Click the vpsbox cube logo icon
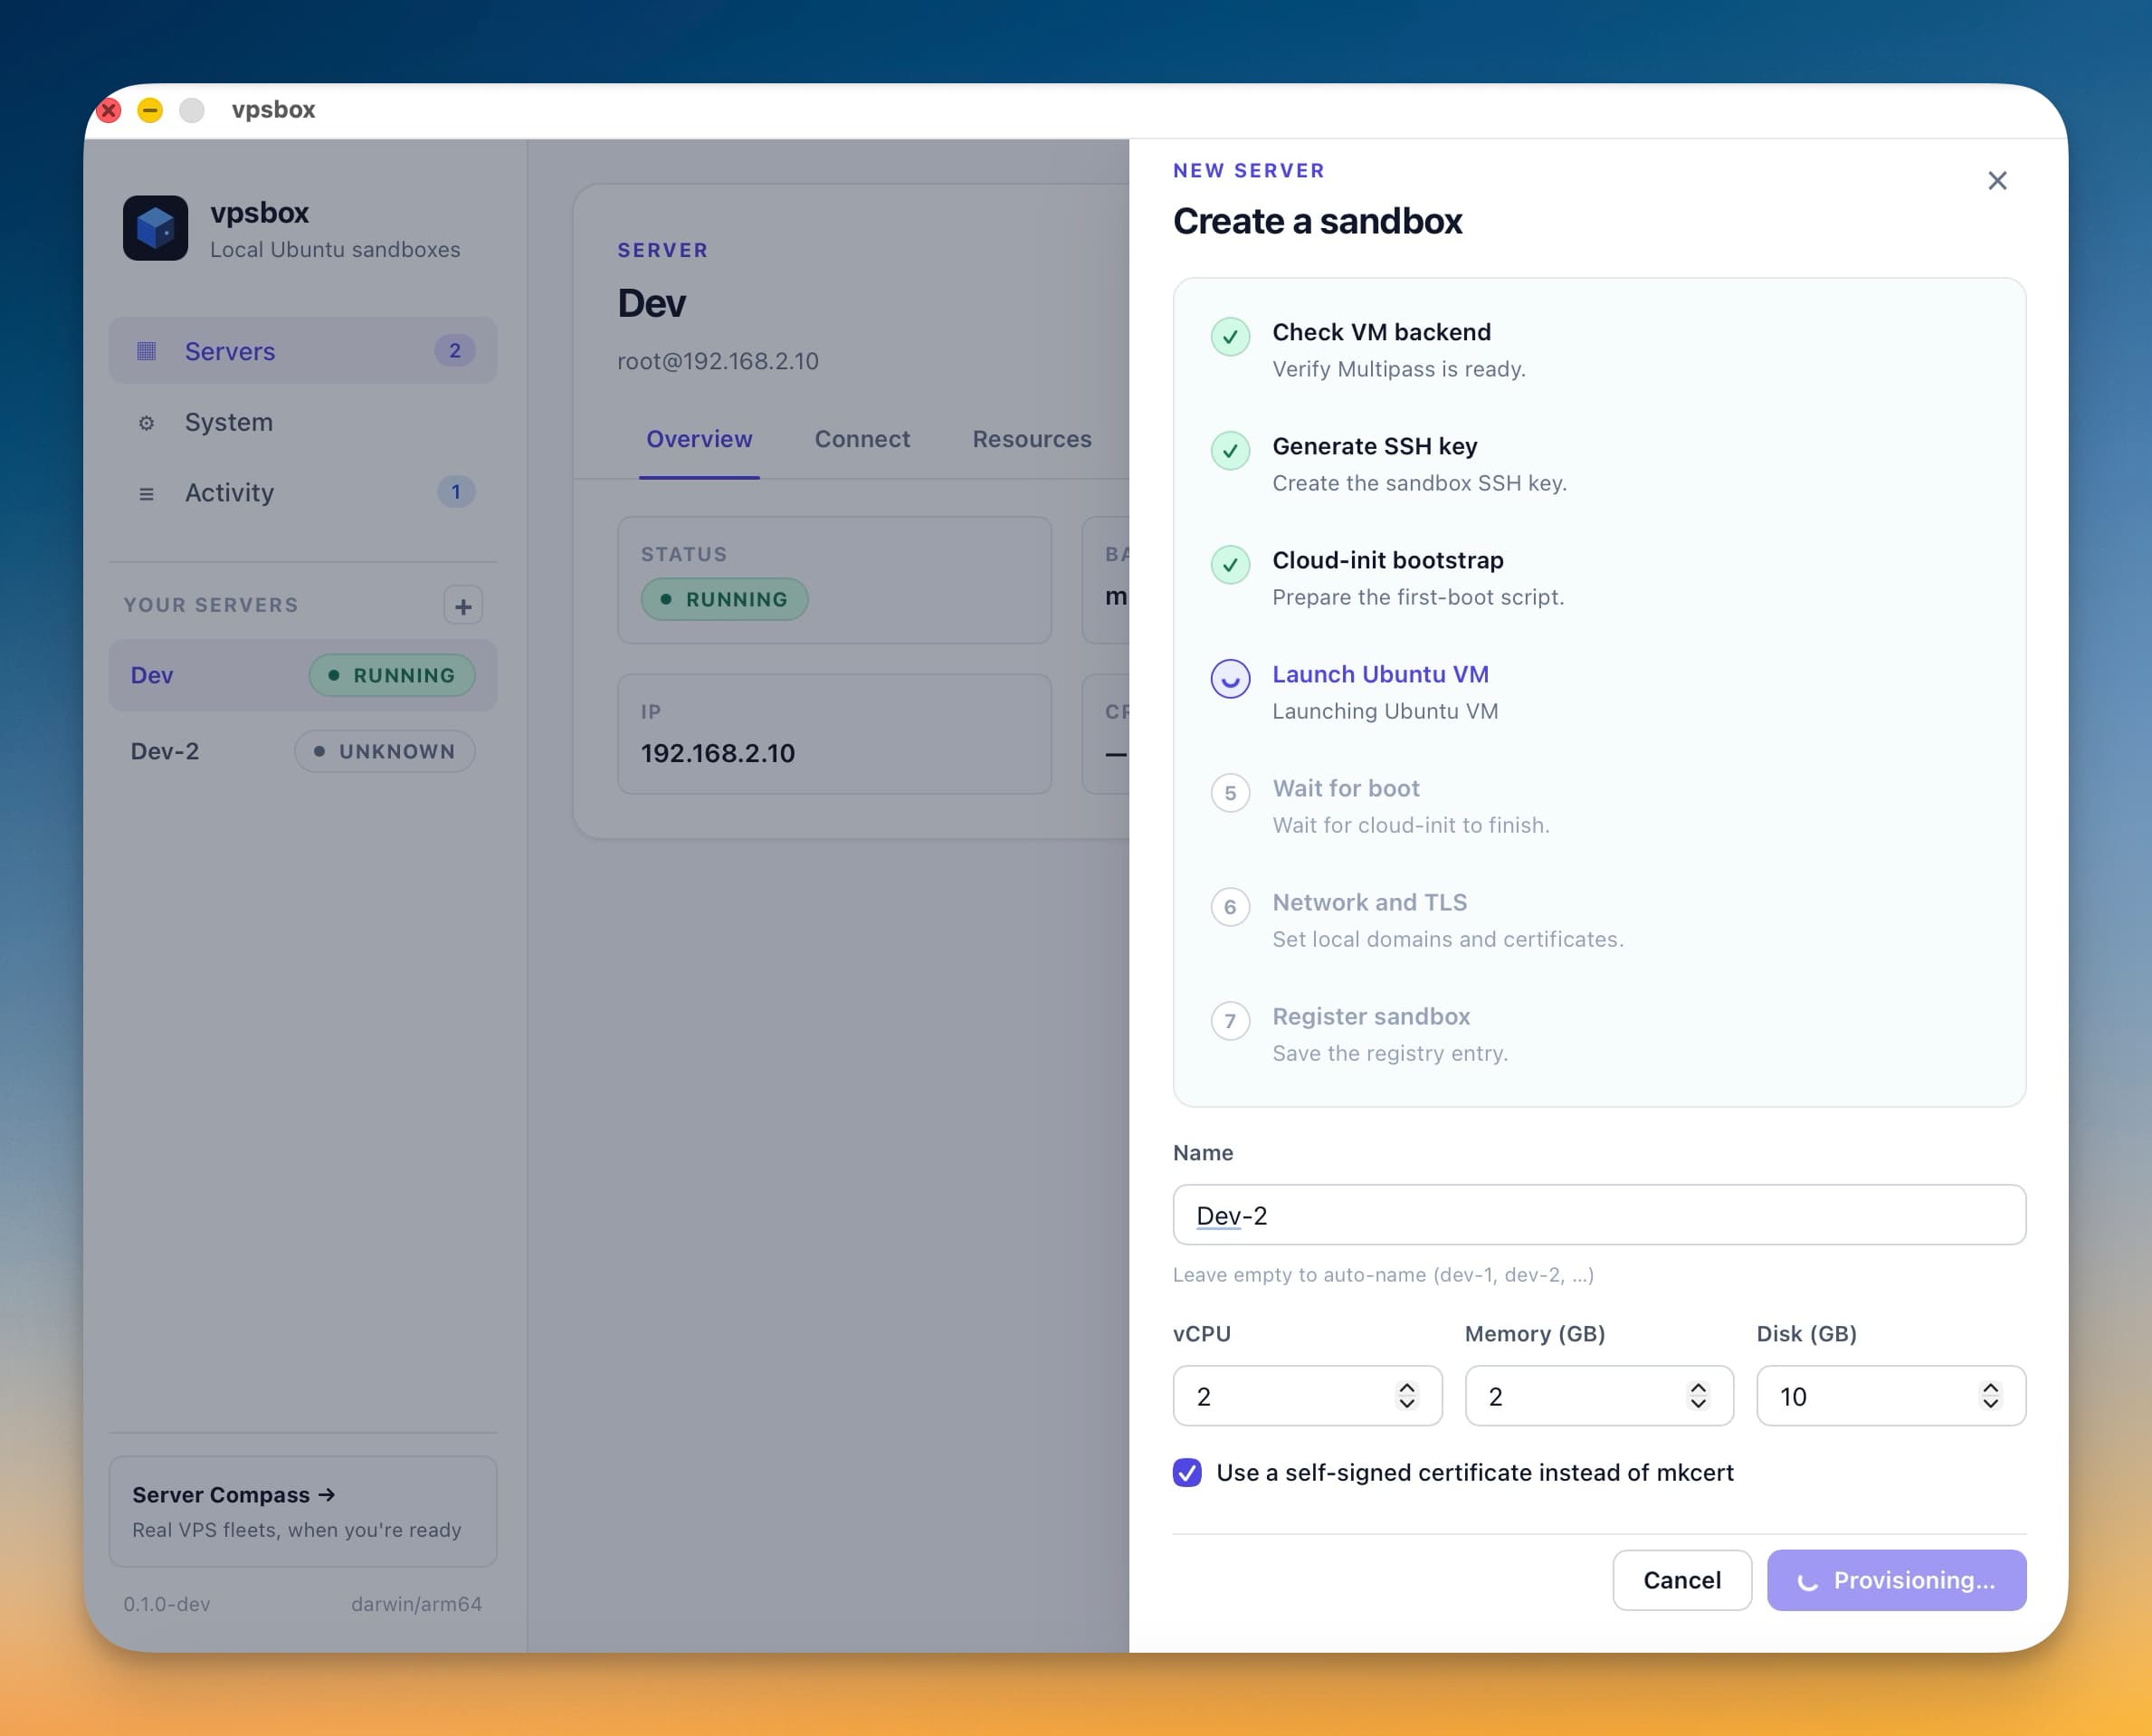The image size is (2152, 1736). tap(155, 228)
